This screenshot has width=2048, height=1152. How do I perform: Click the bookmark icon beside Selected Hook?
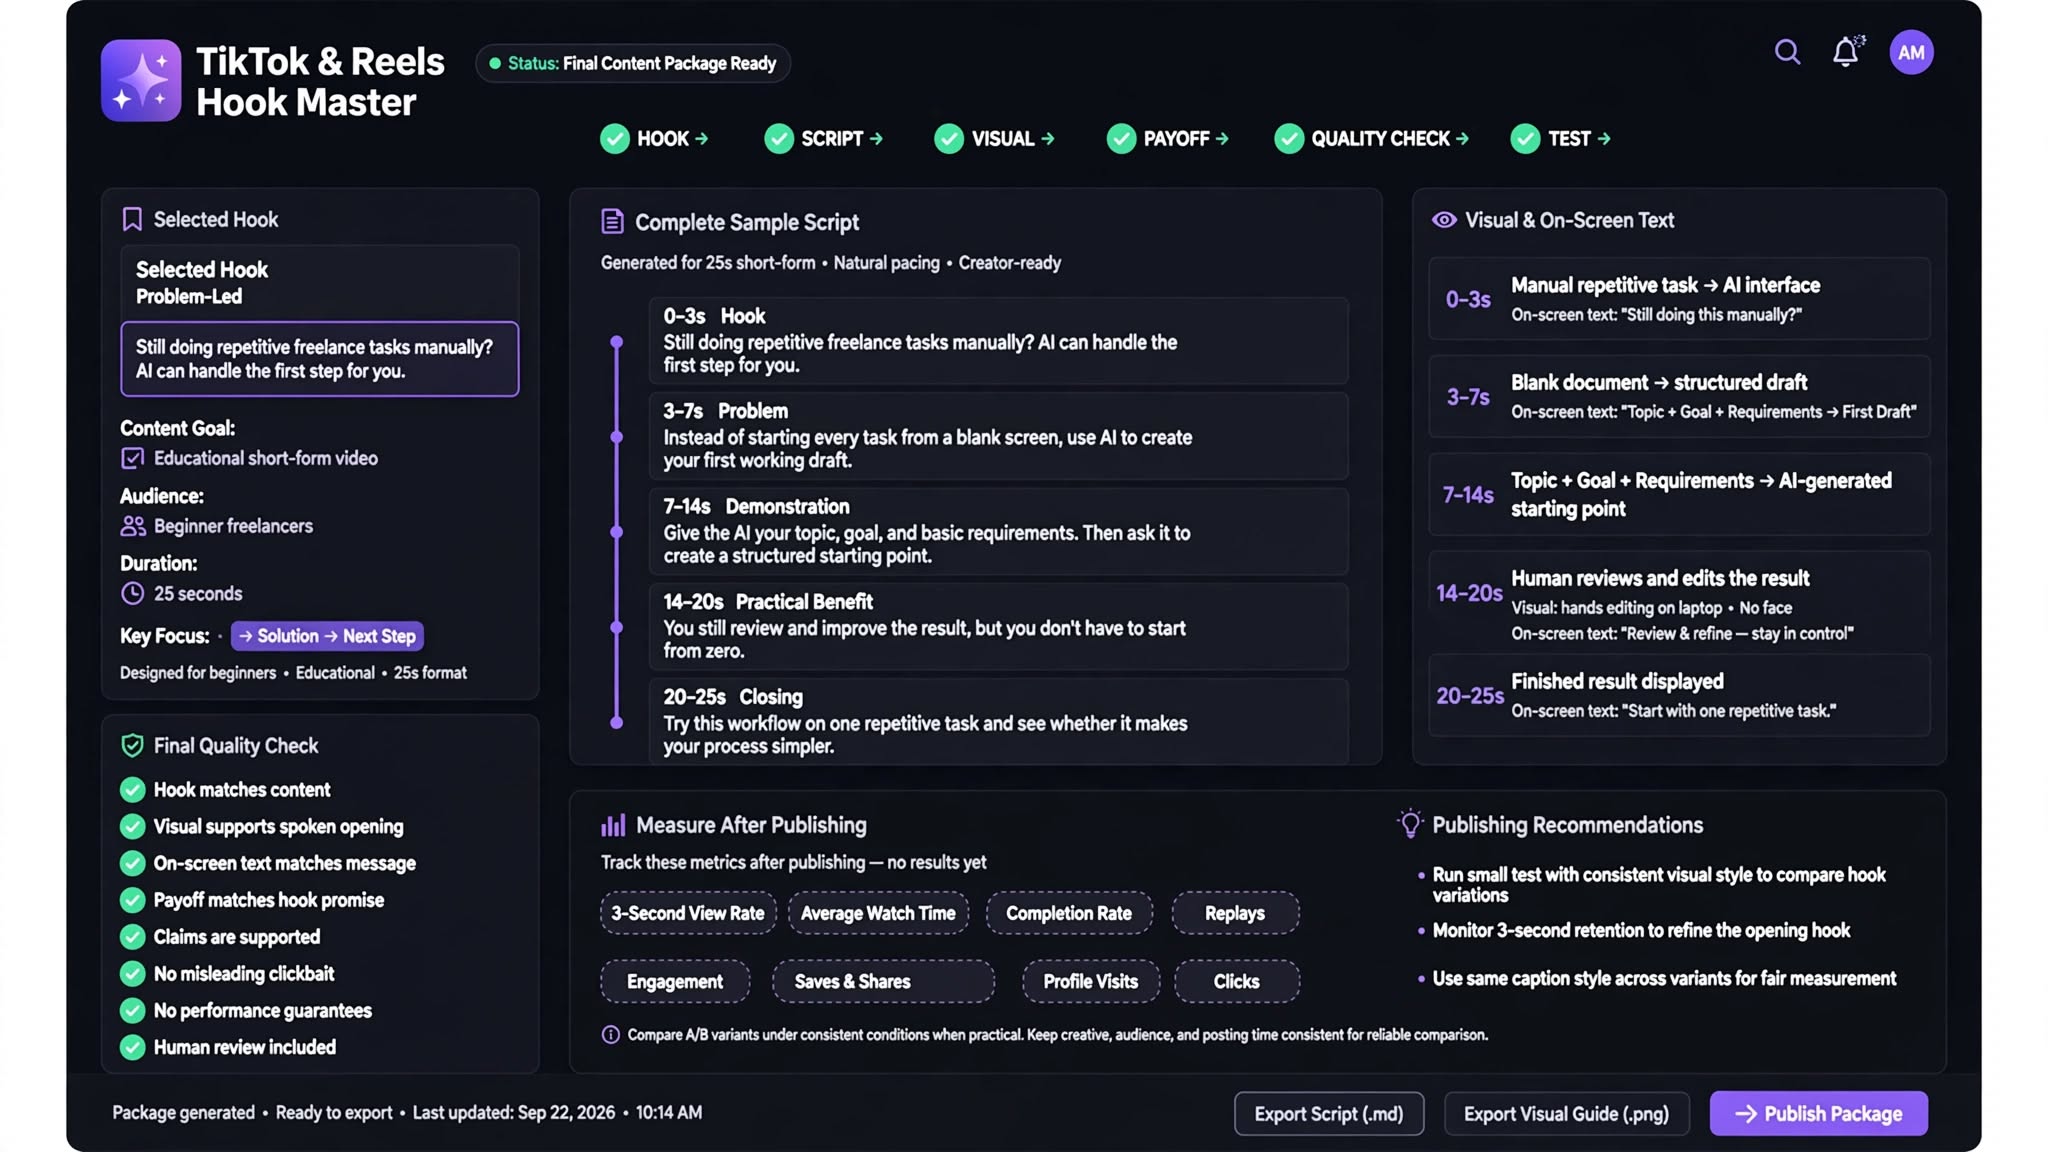coord(132,219)
